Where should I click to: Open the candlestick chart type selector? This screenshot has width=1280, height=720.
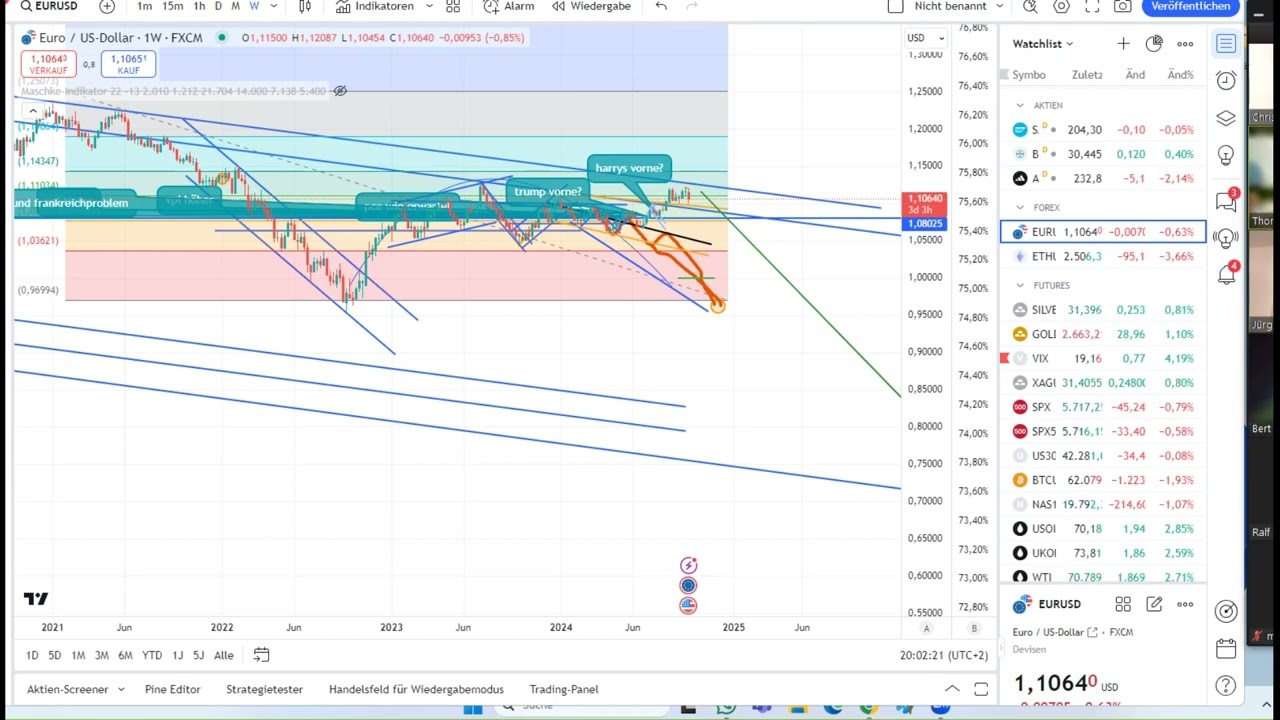click(x=305, y=6)
